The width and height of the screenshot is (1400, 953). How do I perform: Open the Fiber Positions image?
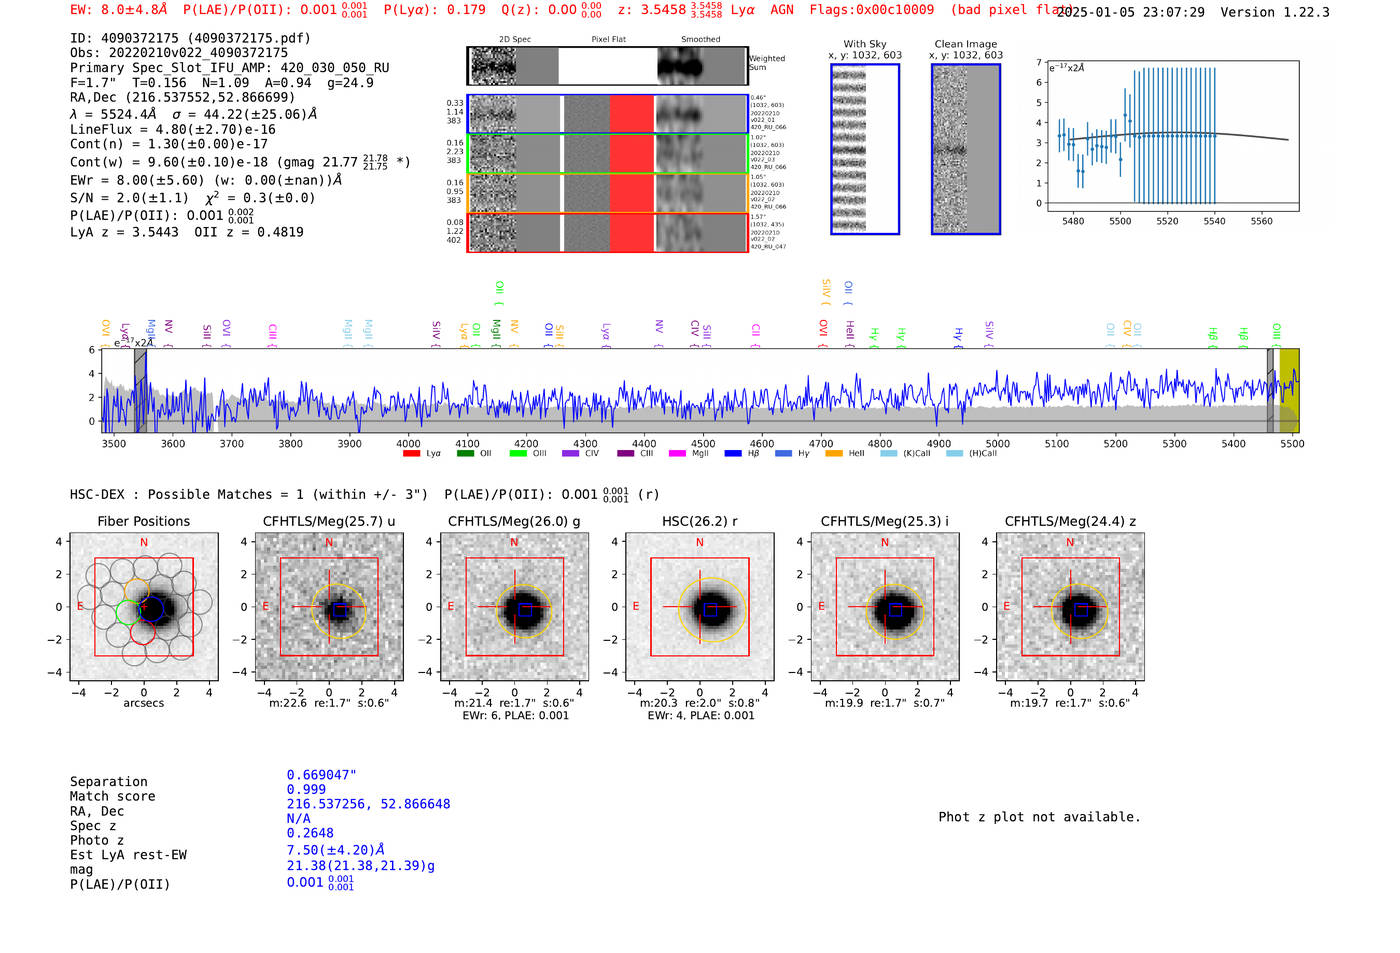(x=144, y=607)
